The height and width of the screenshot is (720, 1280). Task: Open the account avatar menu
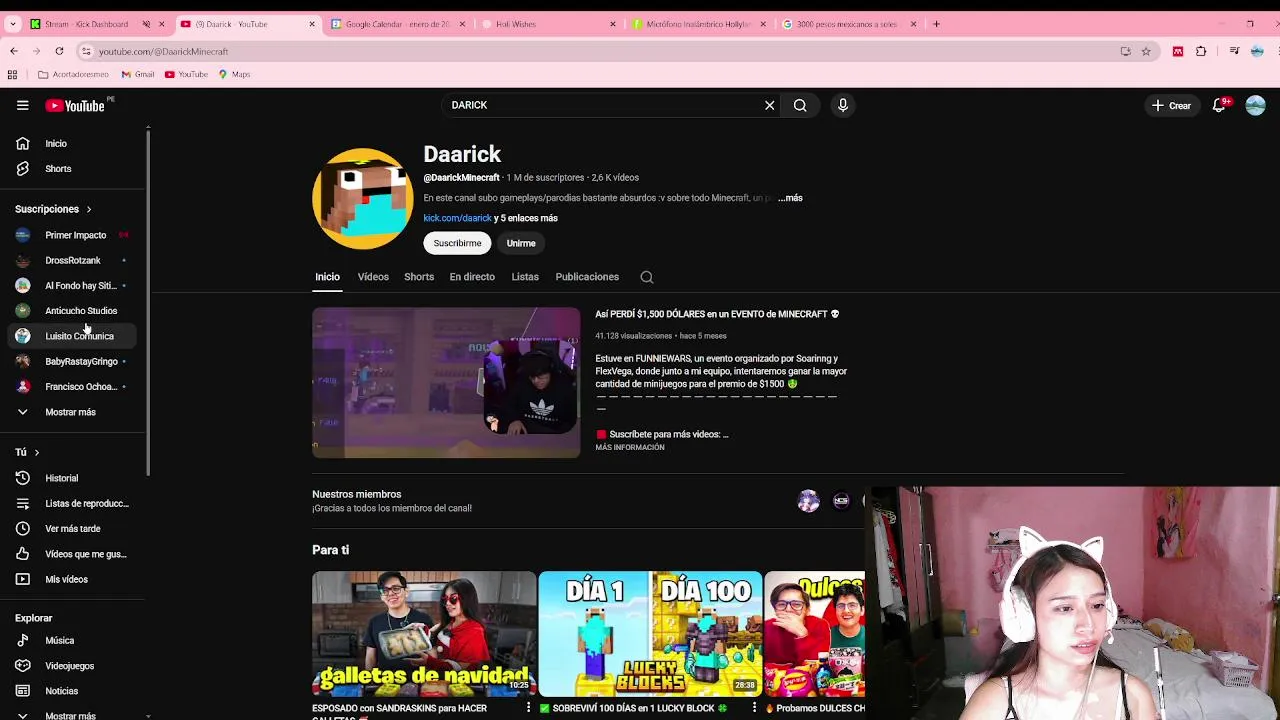point(1255,105)
